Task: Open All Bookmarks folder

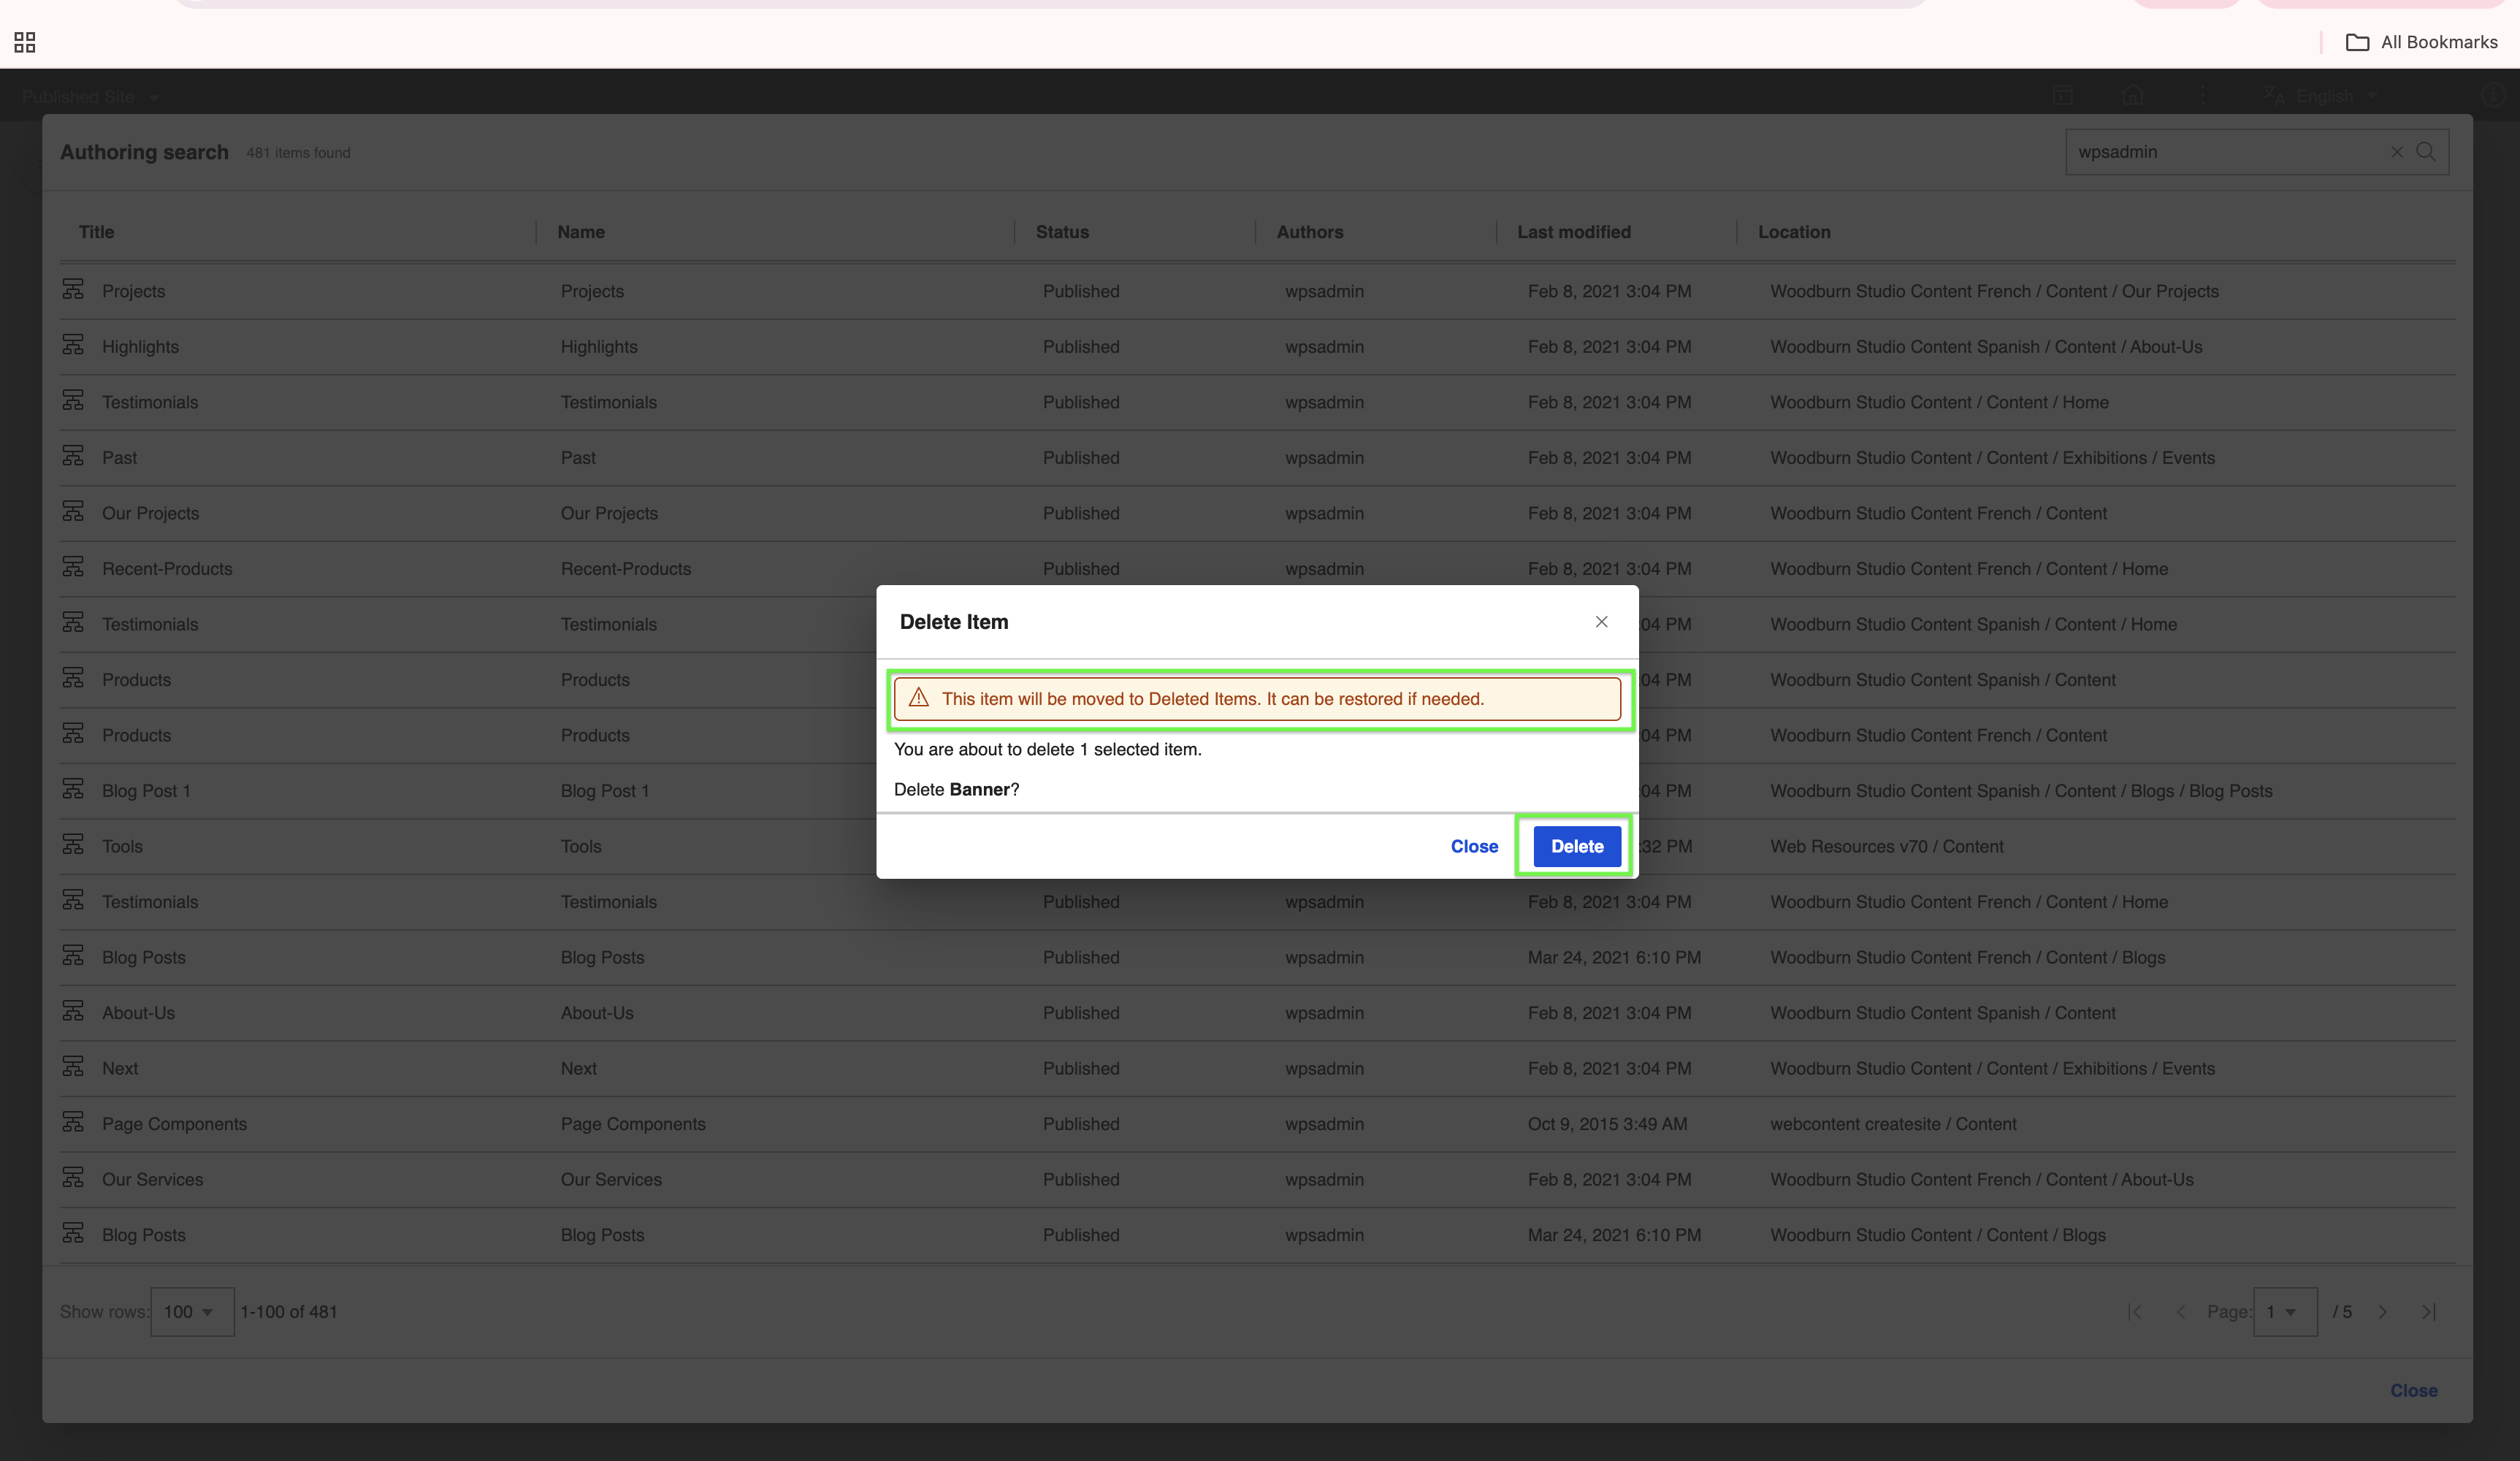Action: pos(2421,42)
